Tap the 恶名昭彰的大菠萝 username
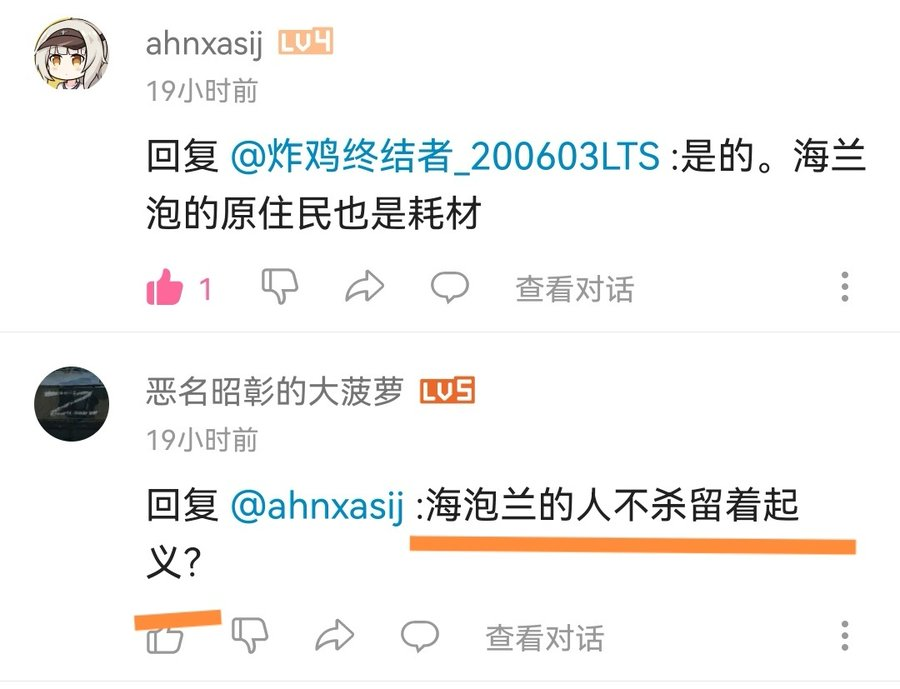 (x=274, y=392)
